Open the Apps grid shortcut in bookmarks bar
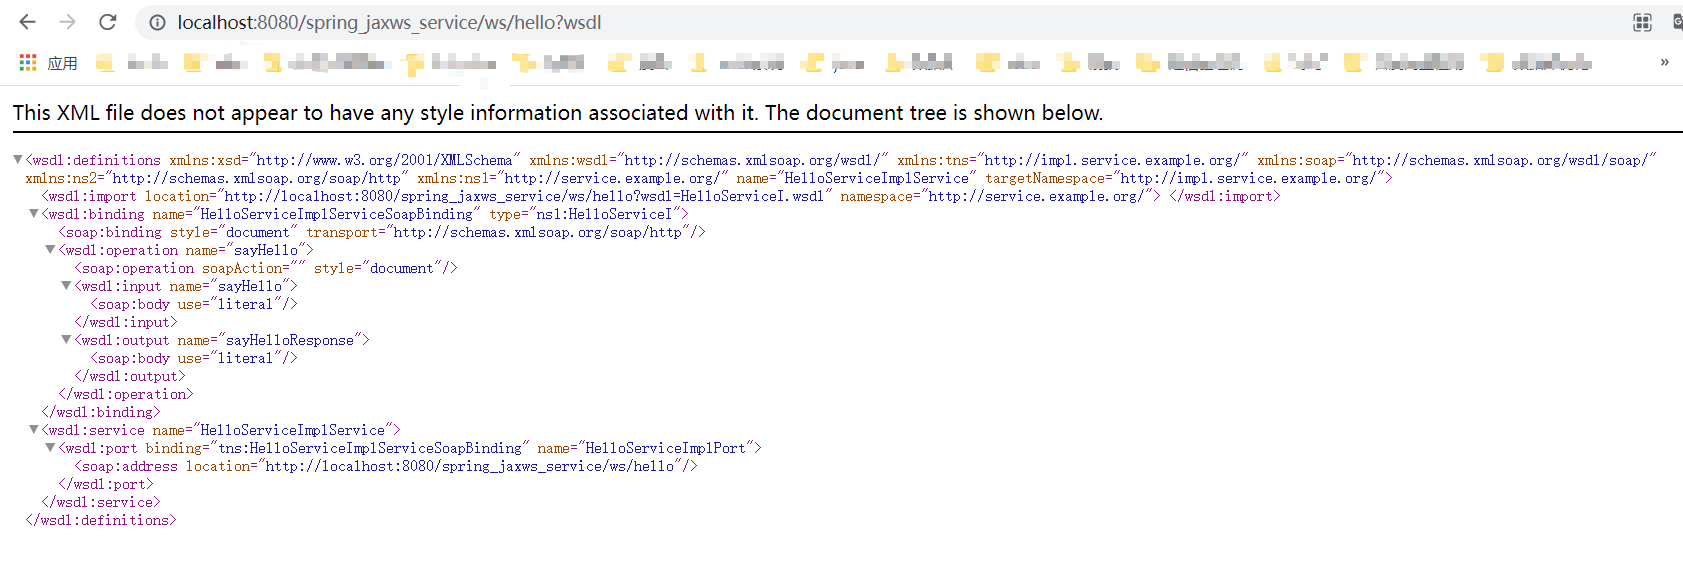 (28, 63)
